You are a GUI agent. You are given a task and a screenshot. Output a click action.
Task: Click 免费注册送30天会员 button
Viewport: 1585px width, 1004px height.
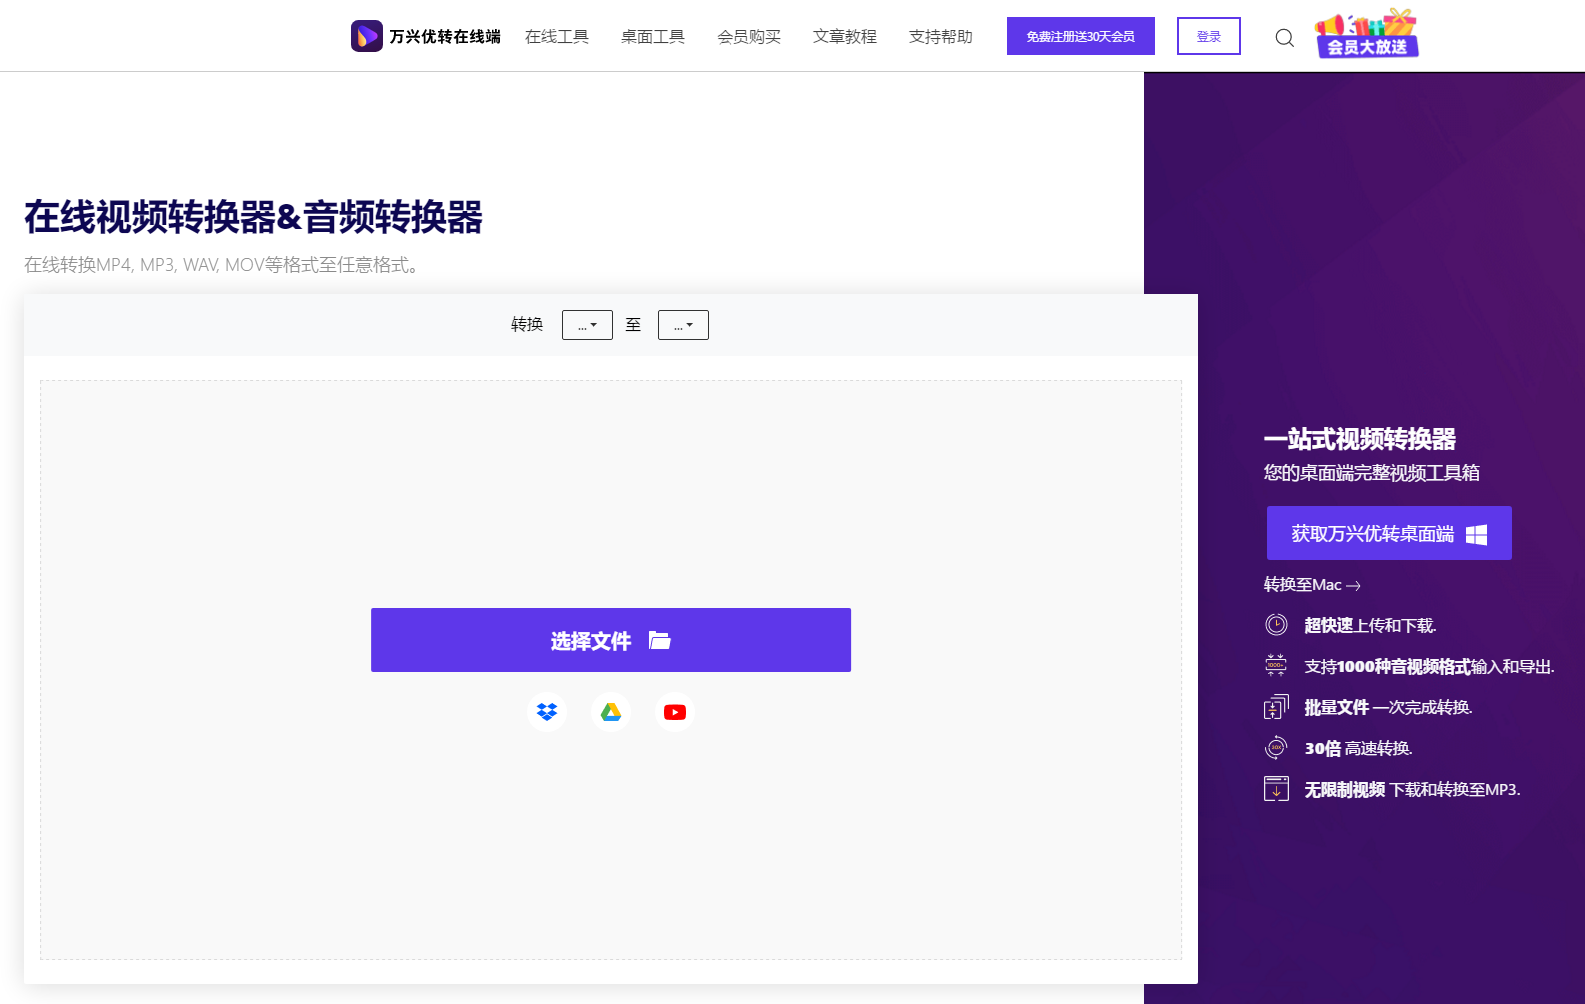1081,36
